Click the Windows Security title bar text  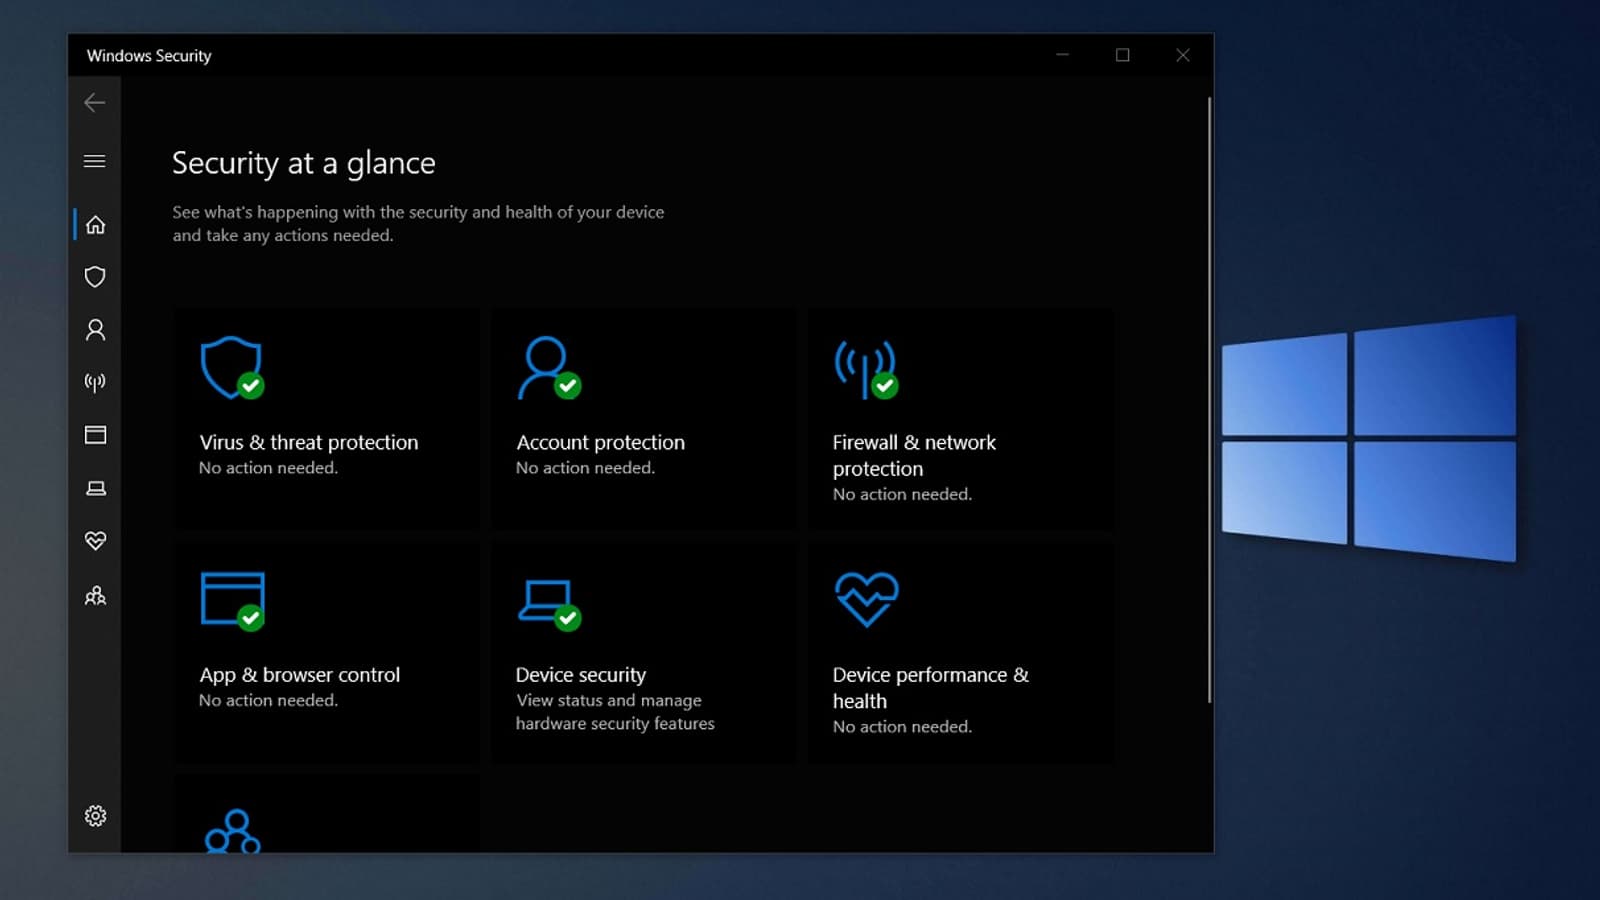coord(149,56)
